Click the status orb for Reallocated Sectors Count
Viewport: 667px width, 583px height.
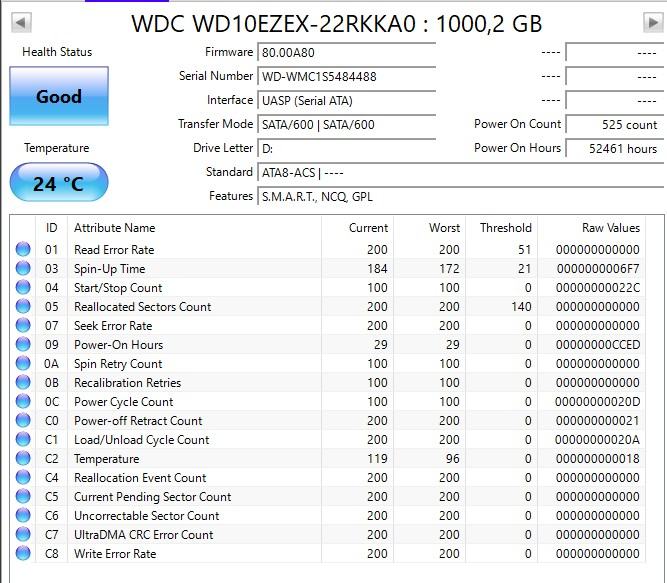pos(23,306)
